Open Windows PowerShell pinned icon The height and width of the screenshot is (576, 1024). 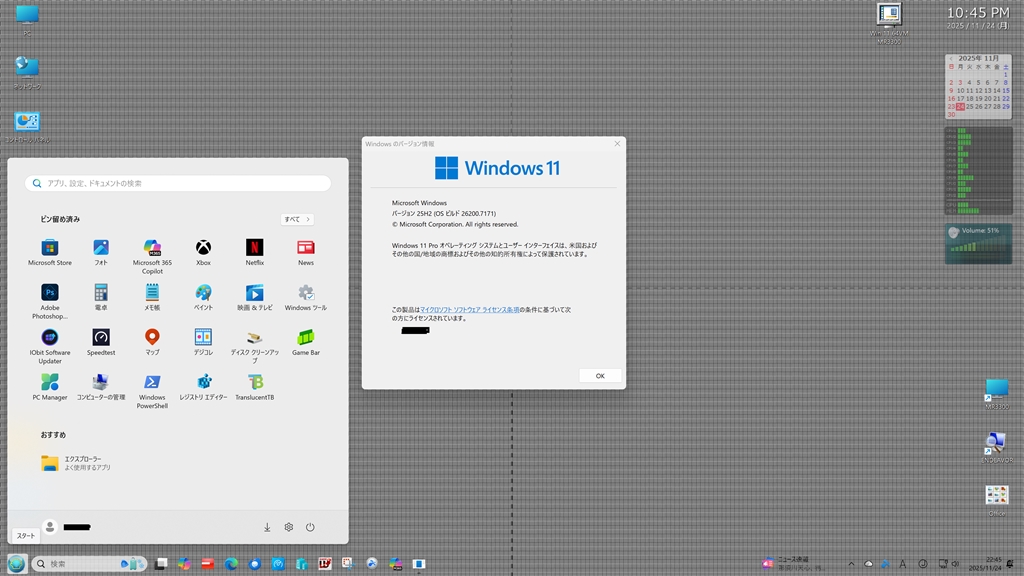point(152,383)
